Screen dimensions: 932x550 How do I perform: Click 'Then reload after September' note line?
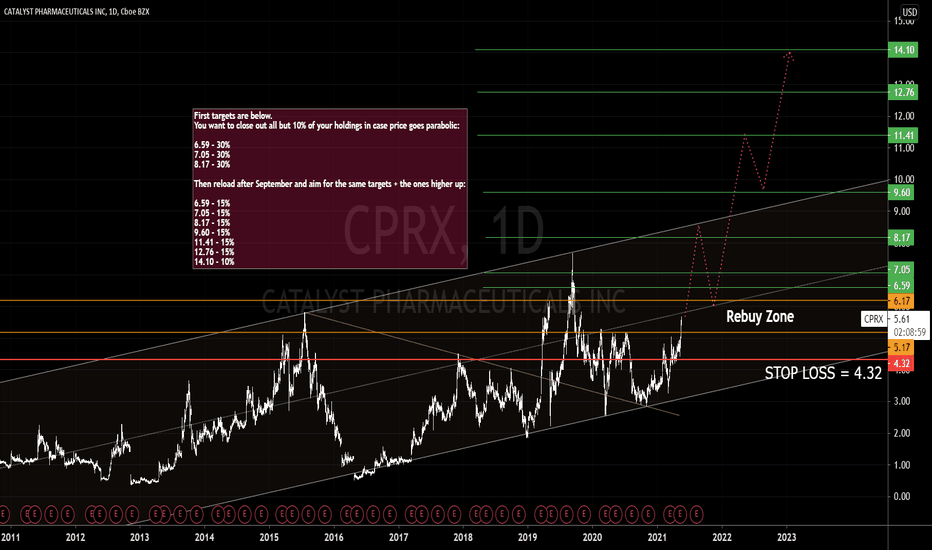(329, 184)
